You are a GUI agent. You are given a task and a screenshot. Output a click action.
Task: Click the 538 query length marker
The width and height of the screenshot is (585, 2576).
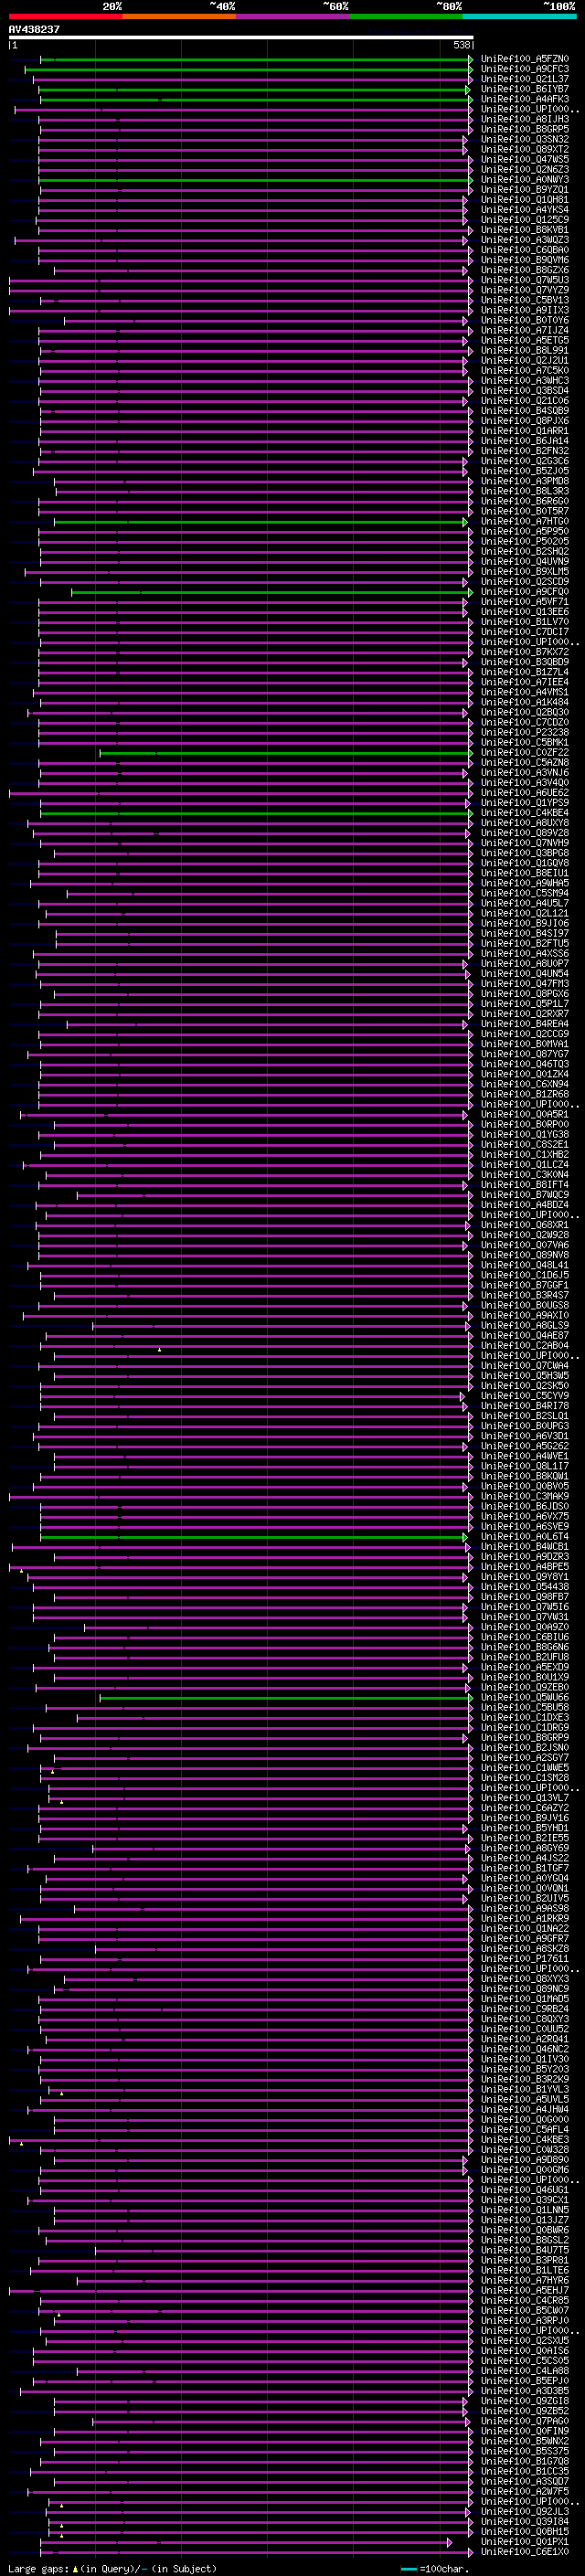[x=462, y=45]
